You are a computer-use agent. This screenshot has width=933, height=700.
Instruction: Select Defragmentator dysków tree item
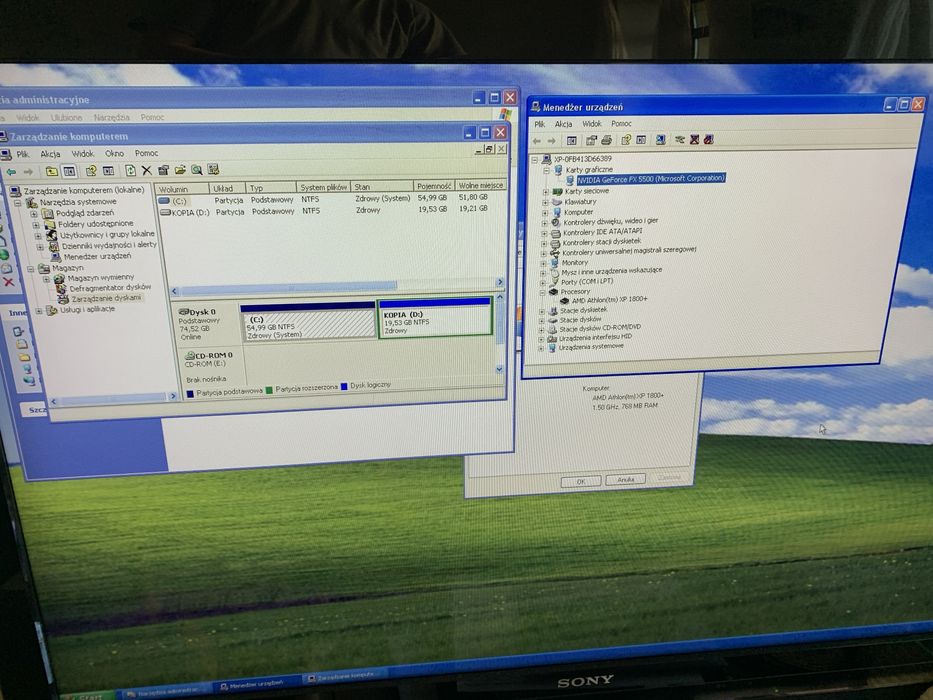(x=109, y=288)
